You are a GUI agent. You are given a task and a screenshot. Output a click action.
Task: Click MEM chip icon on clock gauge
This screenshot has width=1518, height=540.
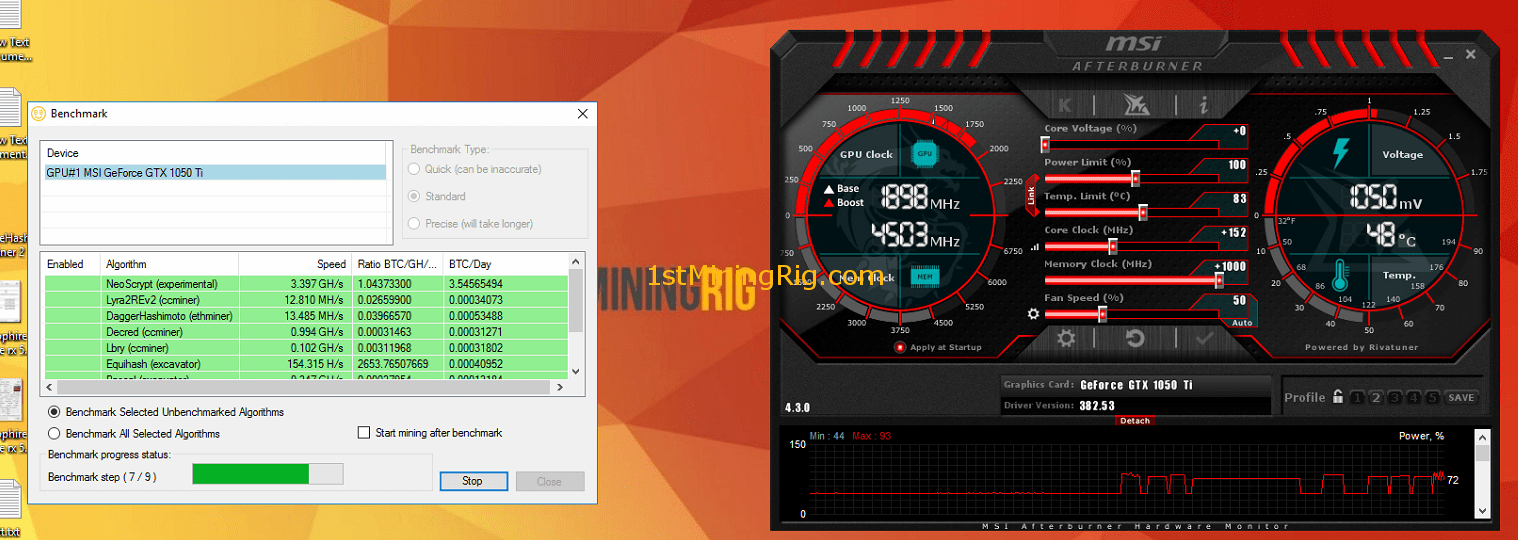[x=925, y=276]
